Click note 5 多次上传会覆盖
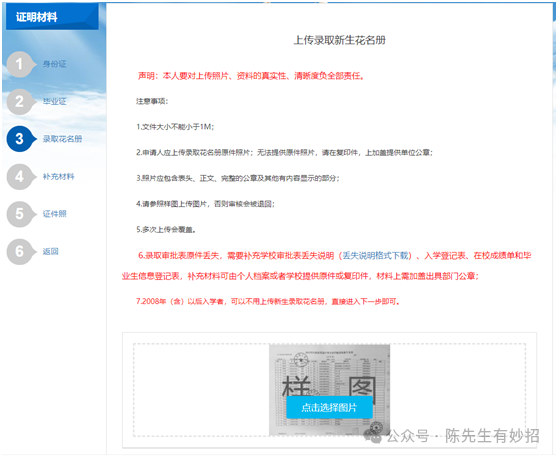 coord(166,230)
